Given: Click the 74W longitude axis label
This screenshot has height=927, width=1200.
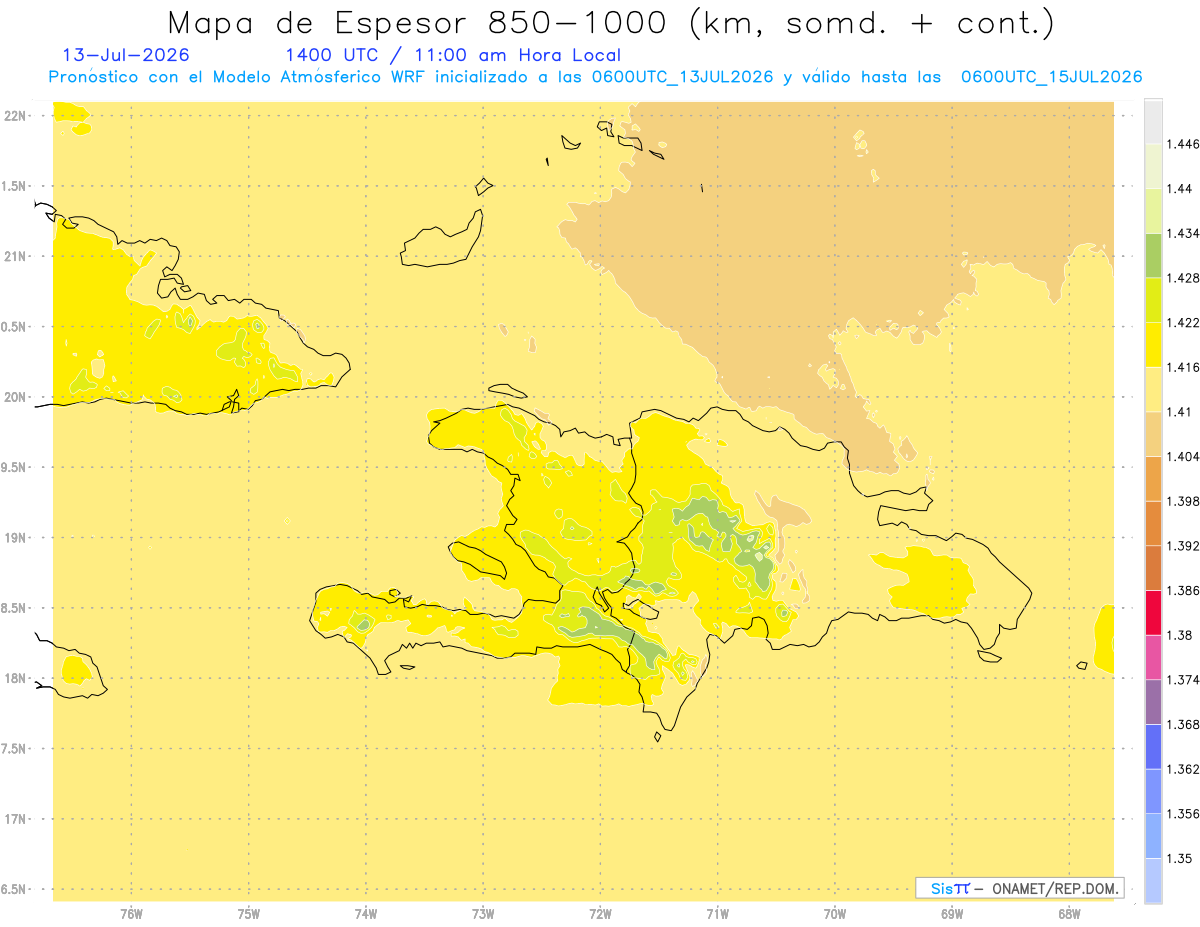Looking at the screenshot, I should click(x=365, y=913).
